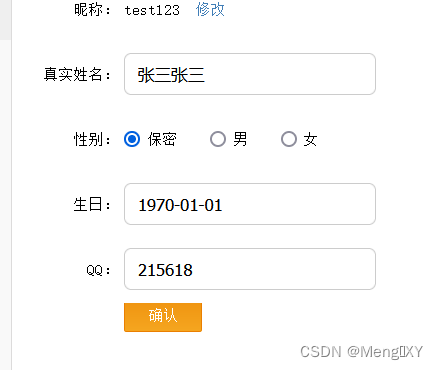Select the 男 radio button
Image resolution: width=438 pixels, height=370 pixels.
[218, 139]
